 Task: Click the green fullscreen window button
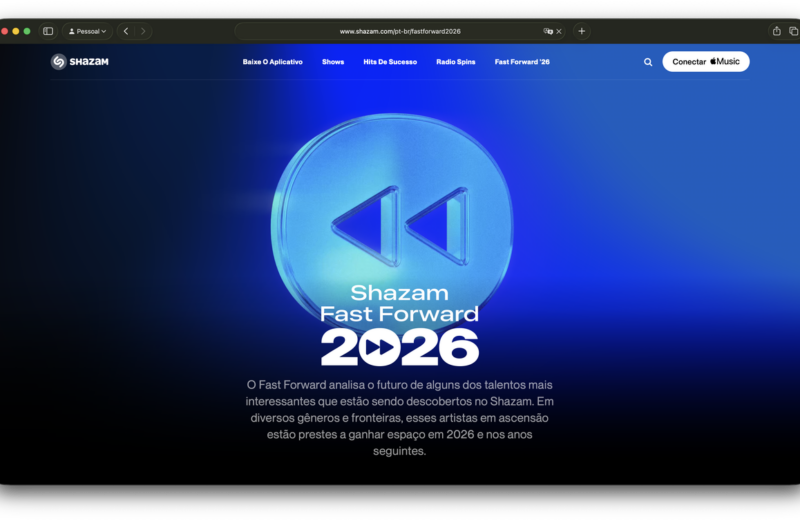[27, 31]
